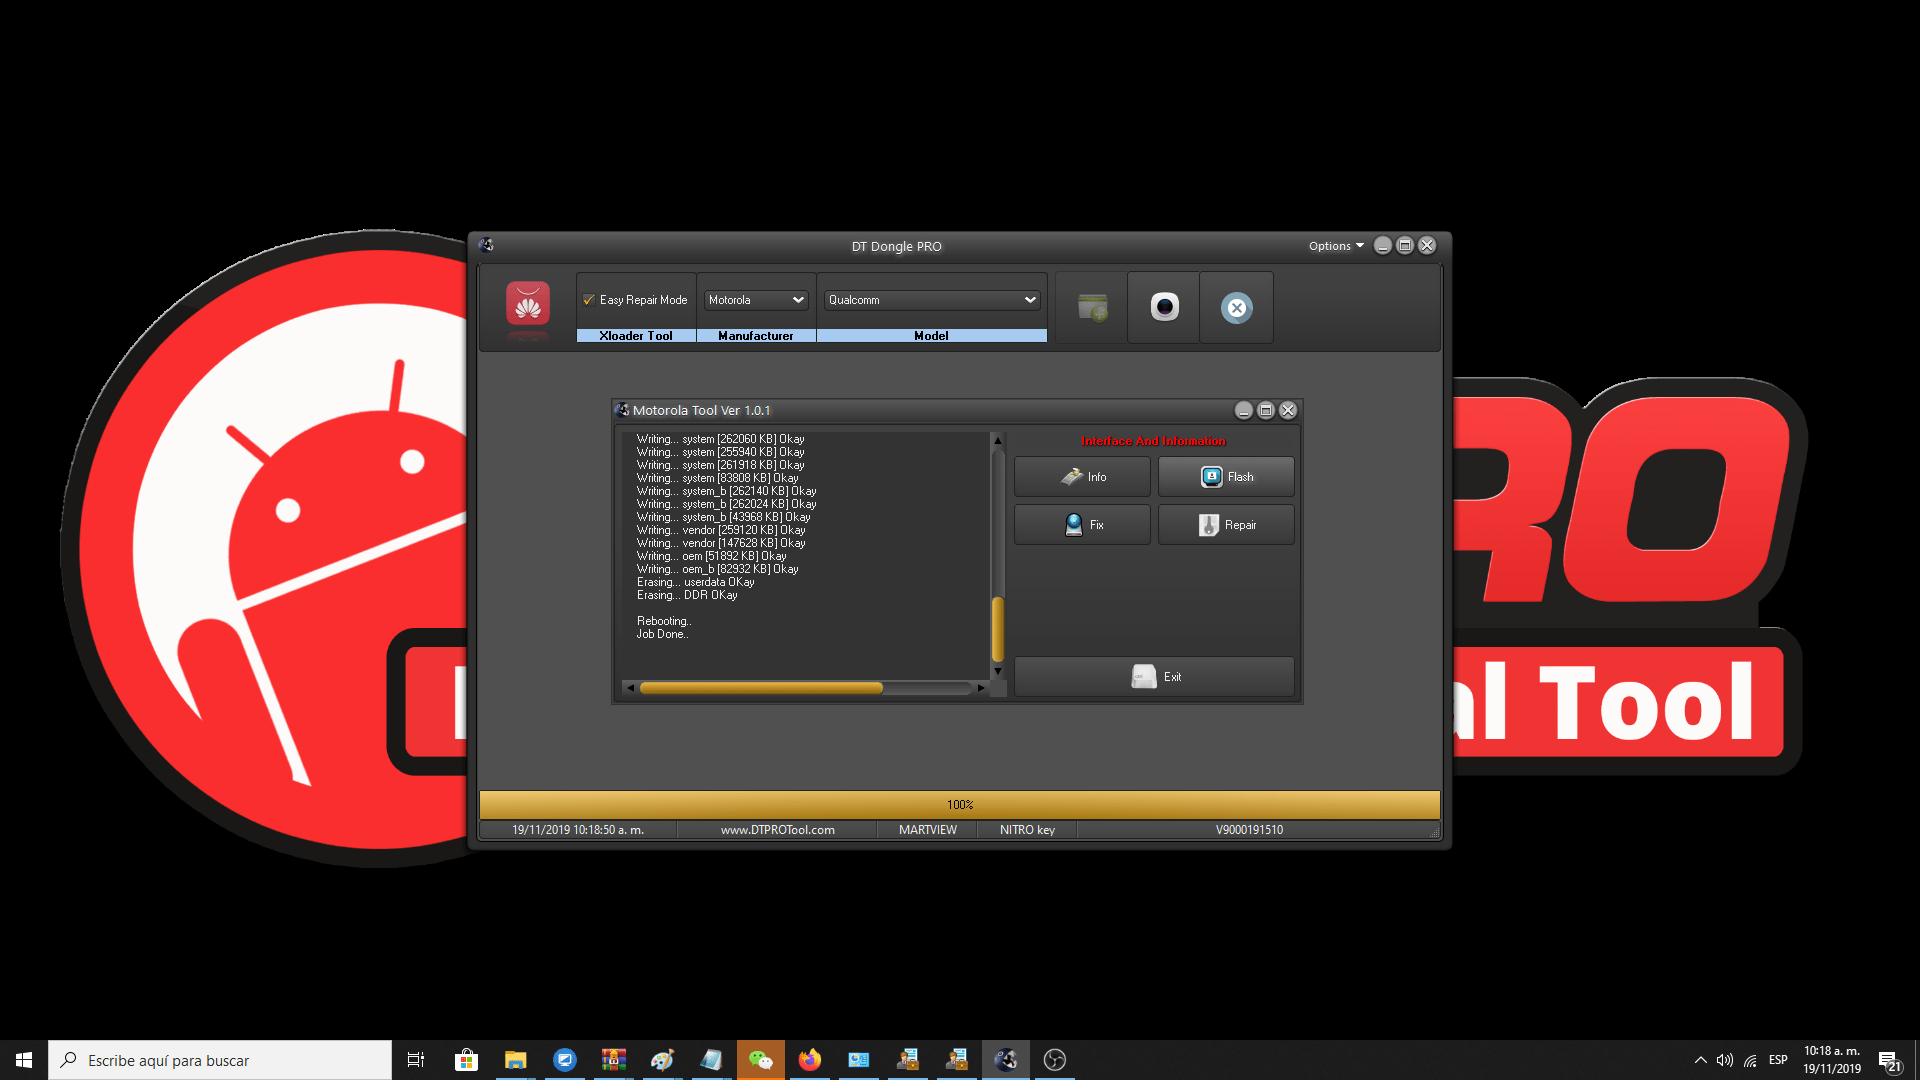Uncheck Easy Repair Mode checkbox

click(x=589, y=300)
